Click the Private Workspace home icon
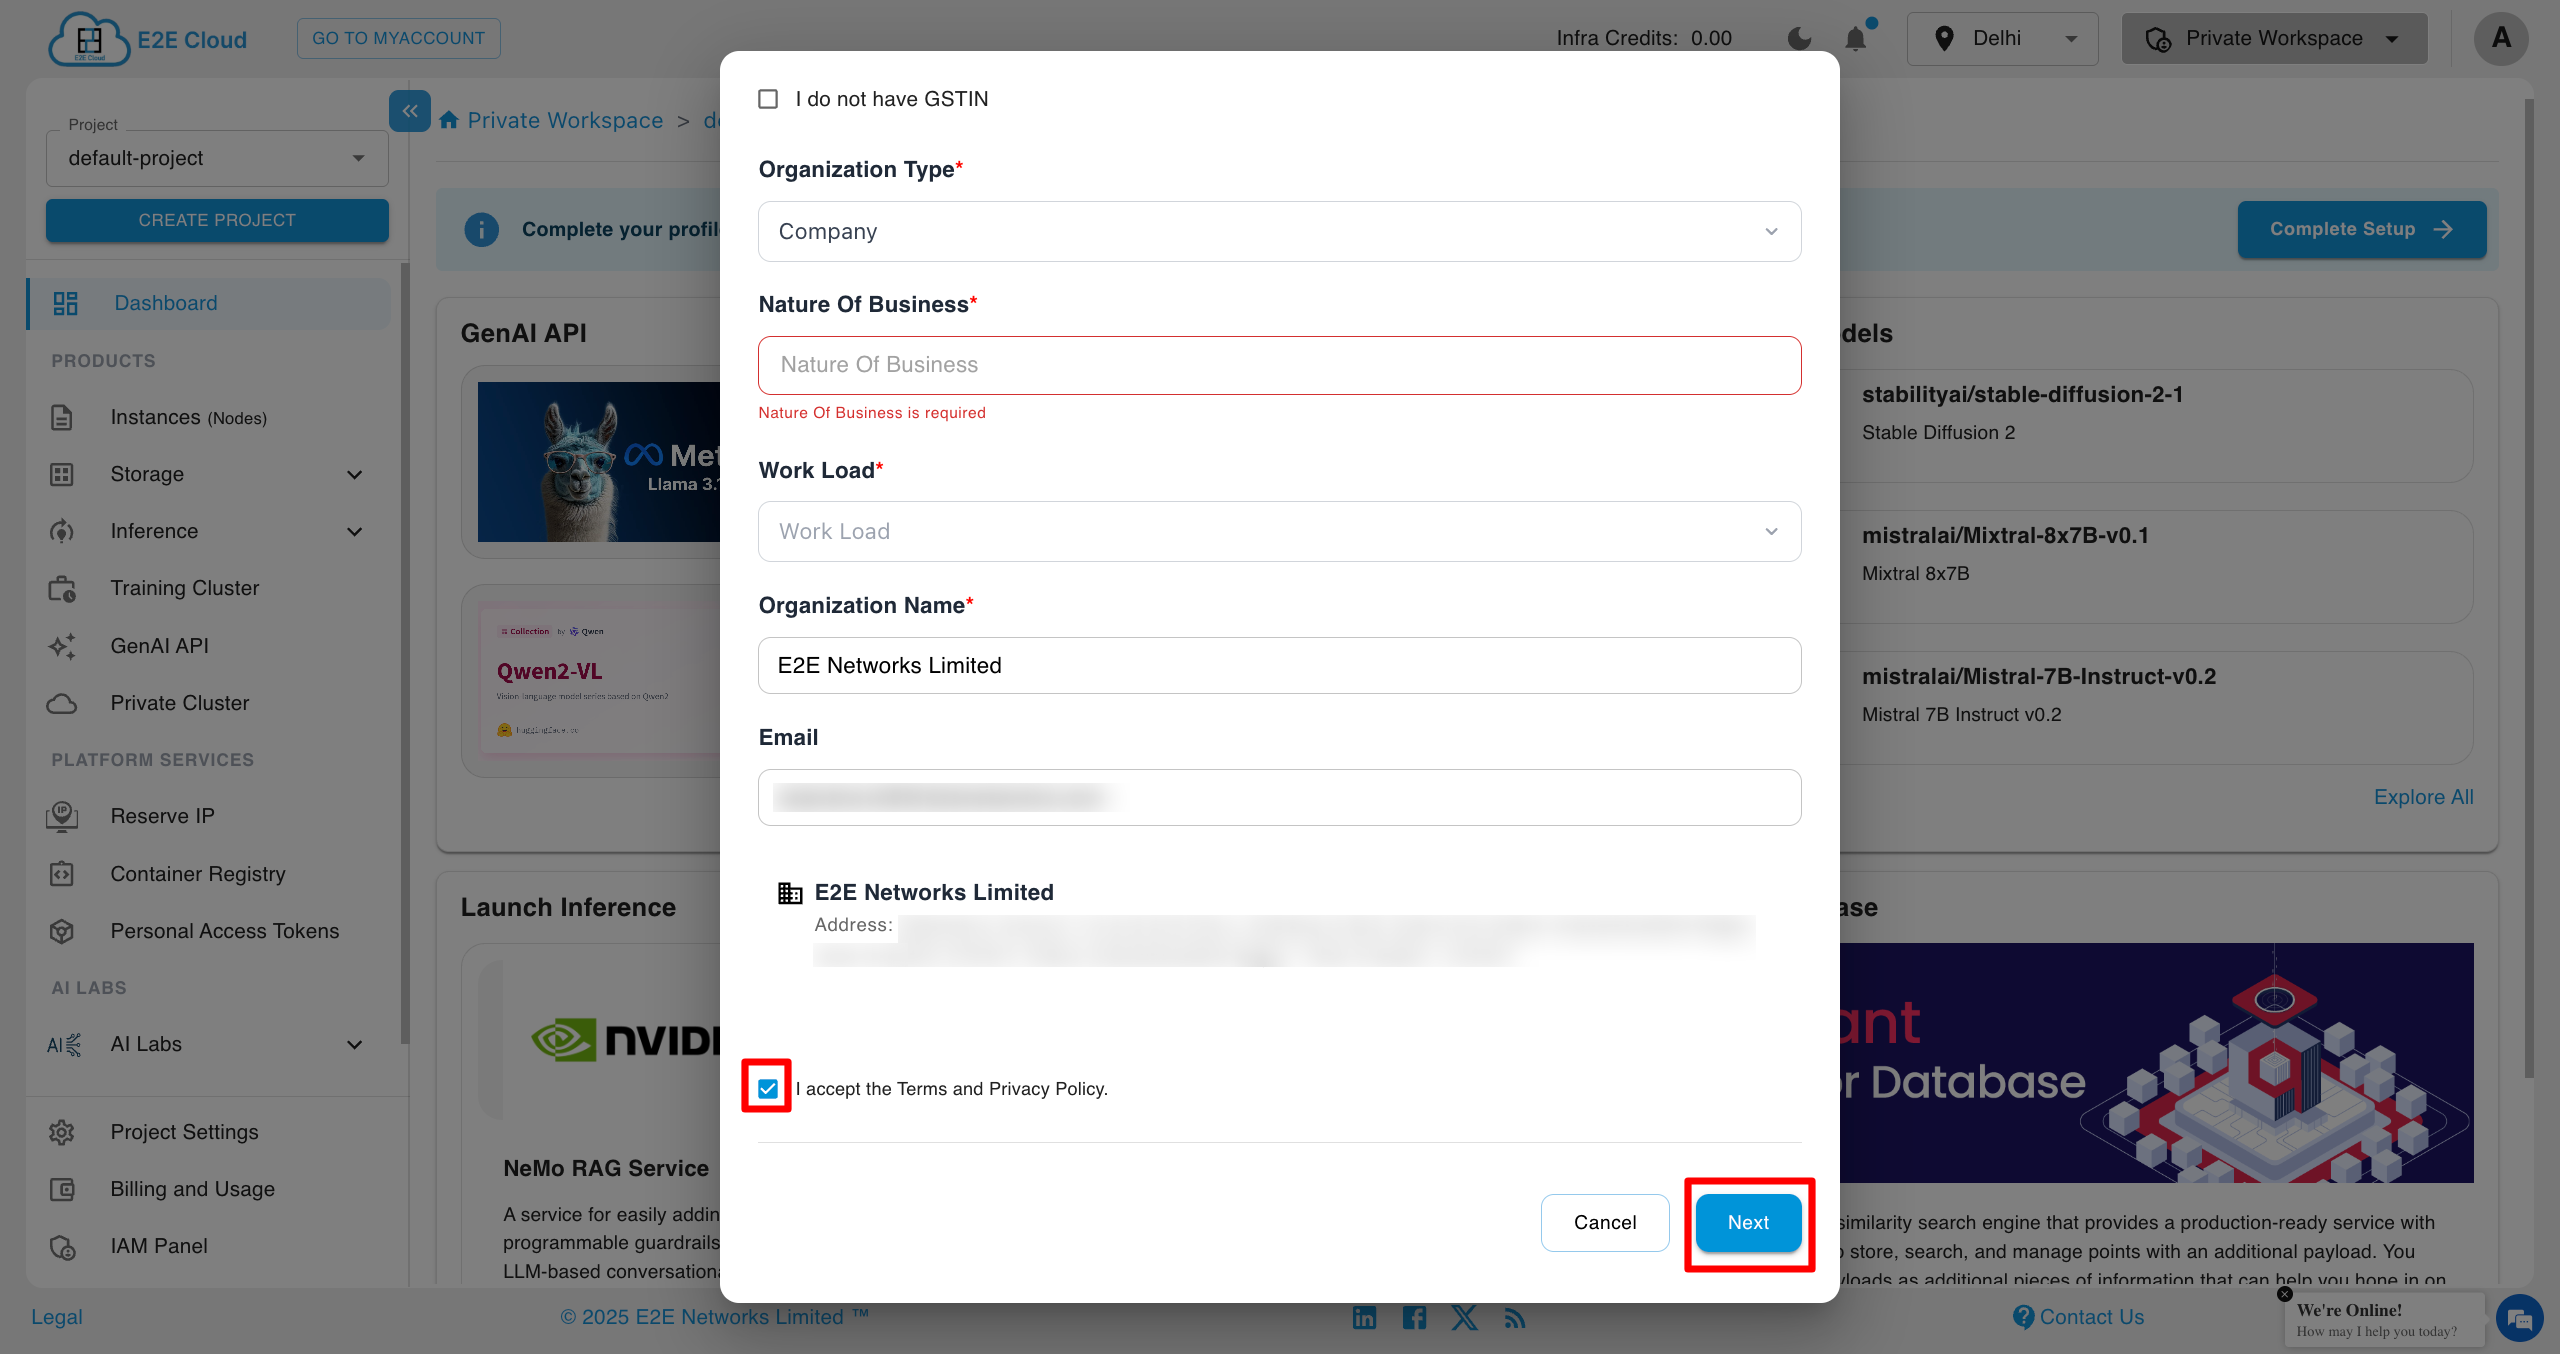 [449, 120]
